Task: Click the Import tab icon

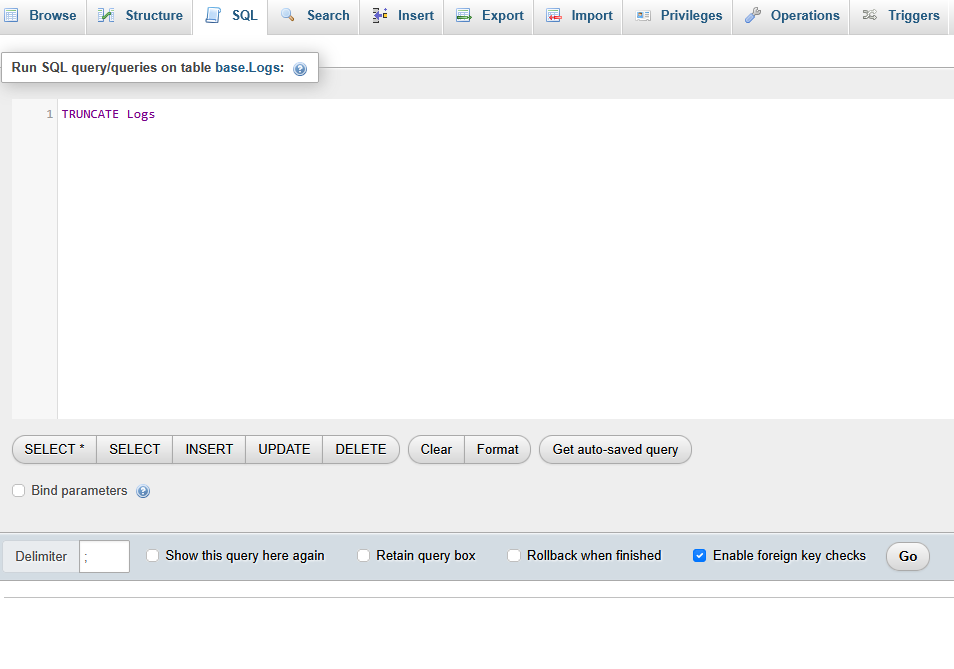Action: tap(554, 15)
